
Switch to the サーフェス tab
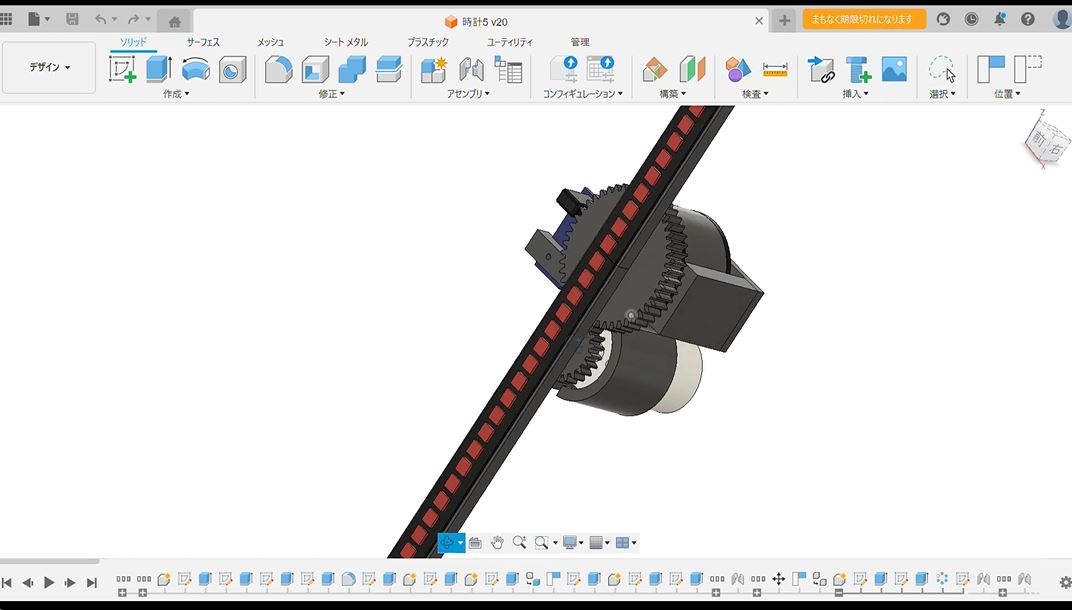tap(203, 42)
